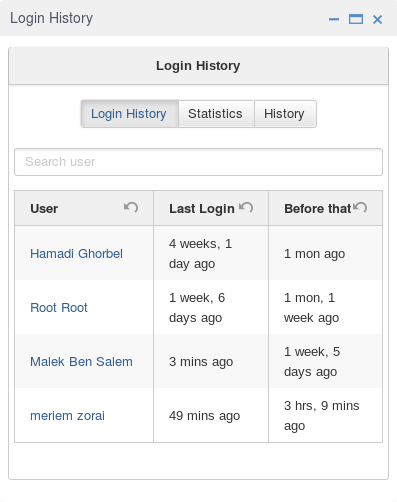Select the '1 mon ago' cell
Viewport: 397px width, 502px height.
325,253
